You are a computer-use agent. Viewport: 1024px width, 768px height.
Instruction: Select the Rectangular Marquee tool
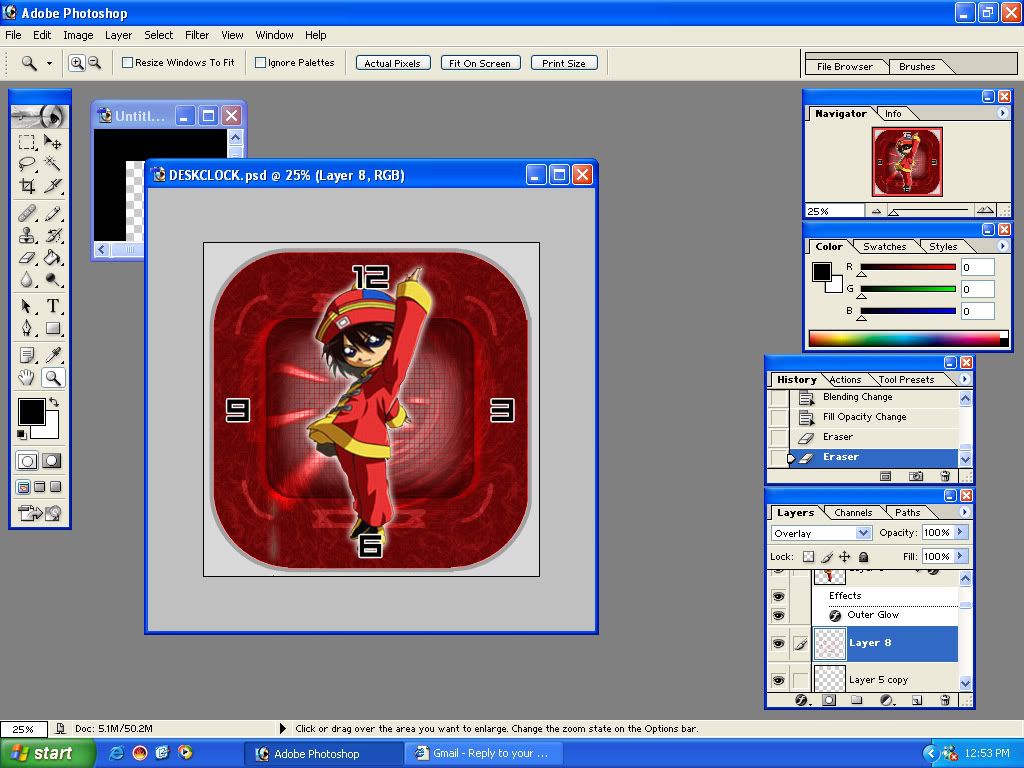27,142
